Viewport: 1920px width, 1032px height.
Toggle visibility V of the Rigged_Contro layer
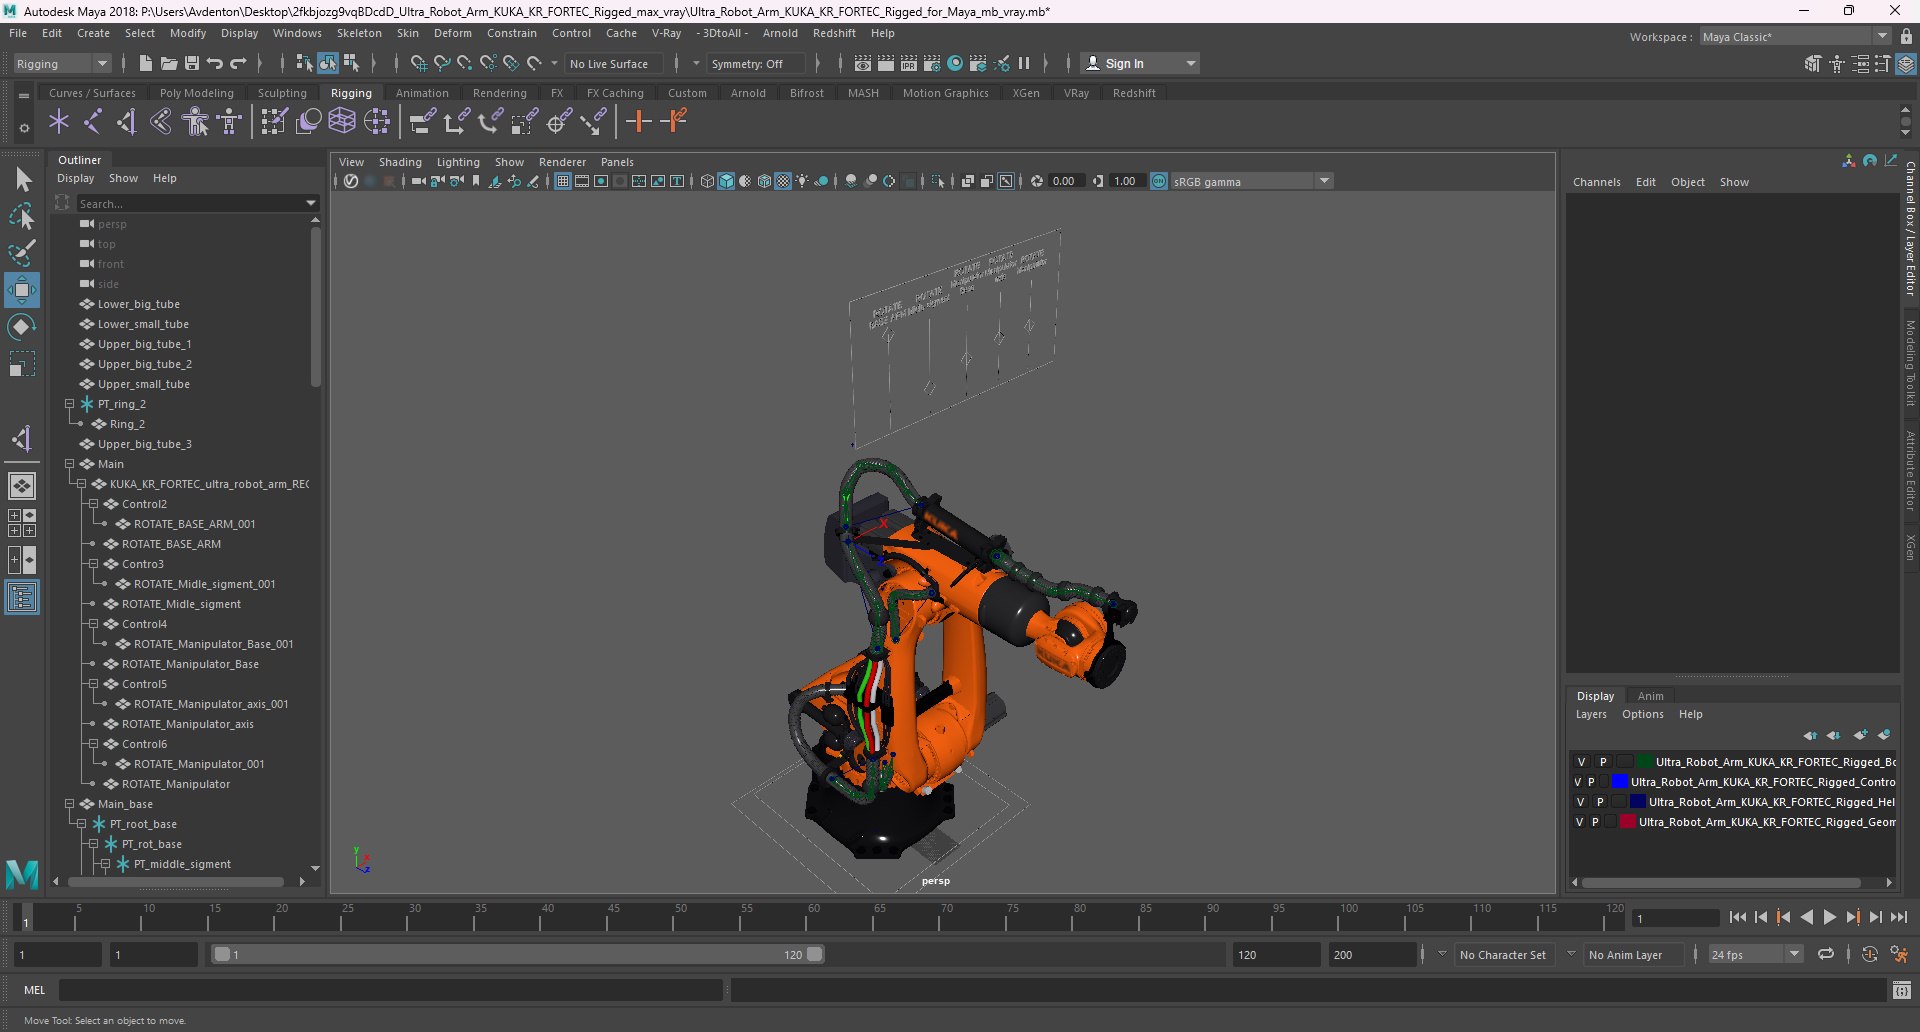pos(1578,782)
